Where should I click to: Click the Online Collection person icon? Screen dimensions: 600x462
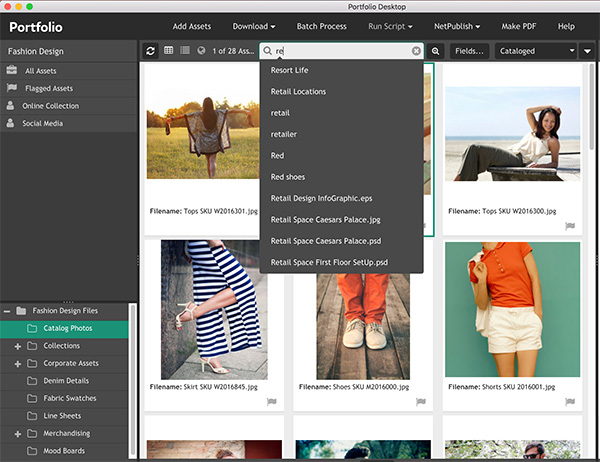(x=10, y=105)
